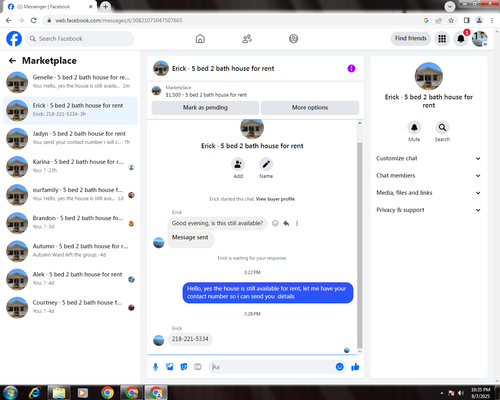Add people to the Erick chat
Image resolution: width=500 pixels, height=400 pixels.
238,164
